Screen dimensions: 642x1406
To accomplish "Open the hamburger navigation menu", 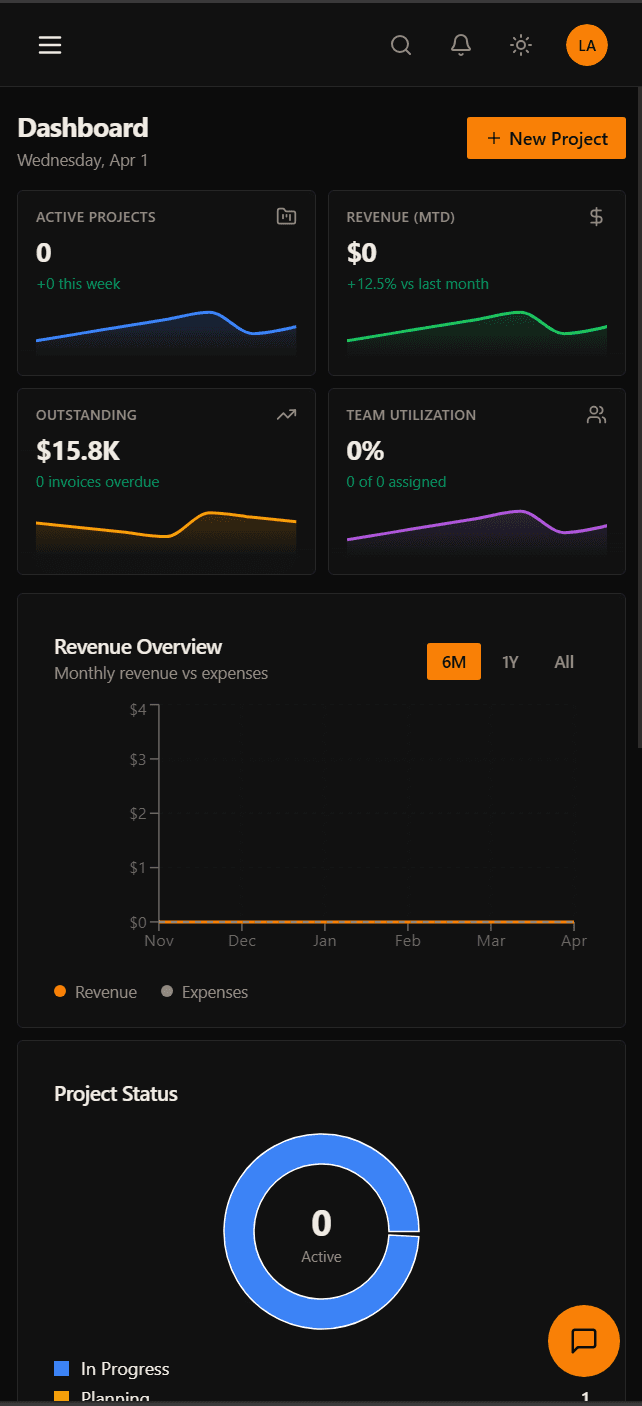I will [50, 45].
